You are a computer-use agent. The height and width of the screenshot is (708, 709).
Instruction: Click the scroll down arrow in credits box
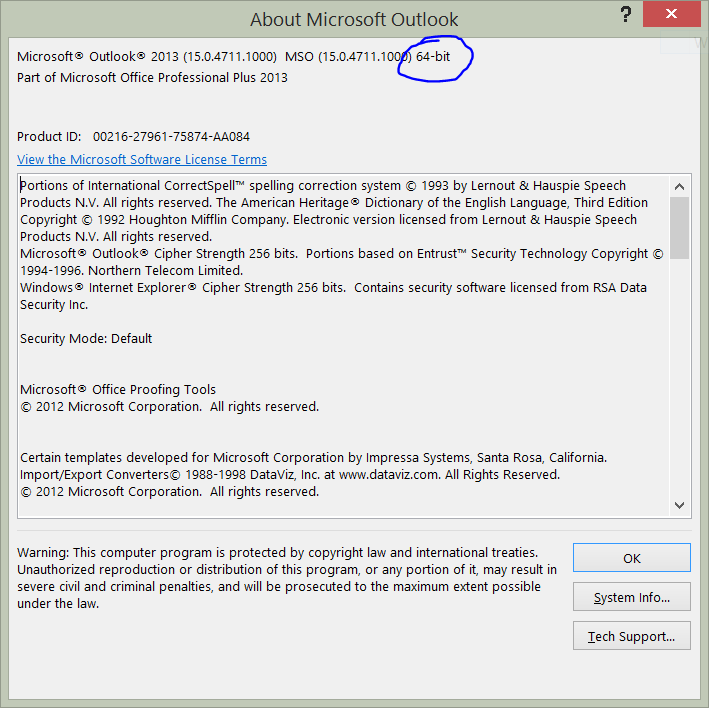pos(679,505)
